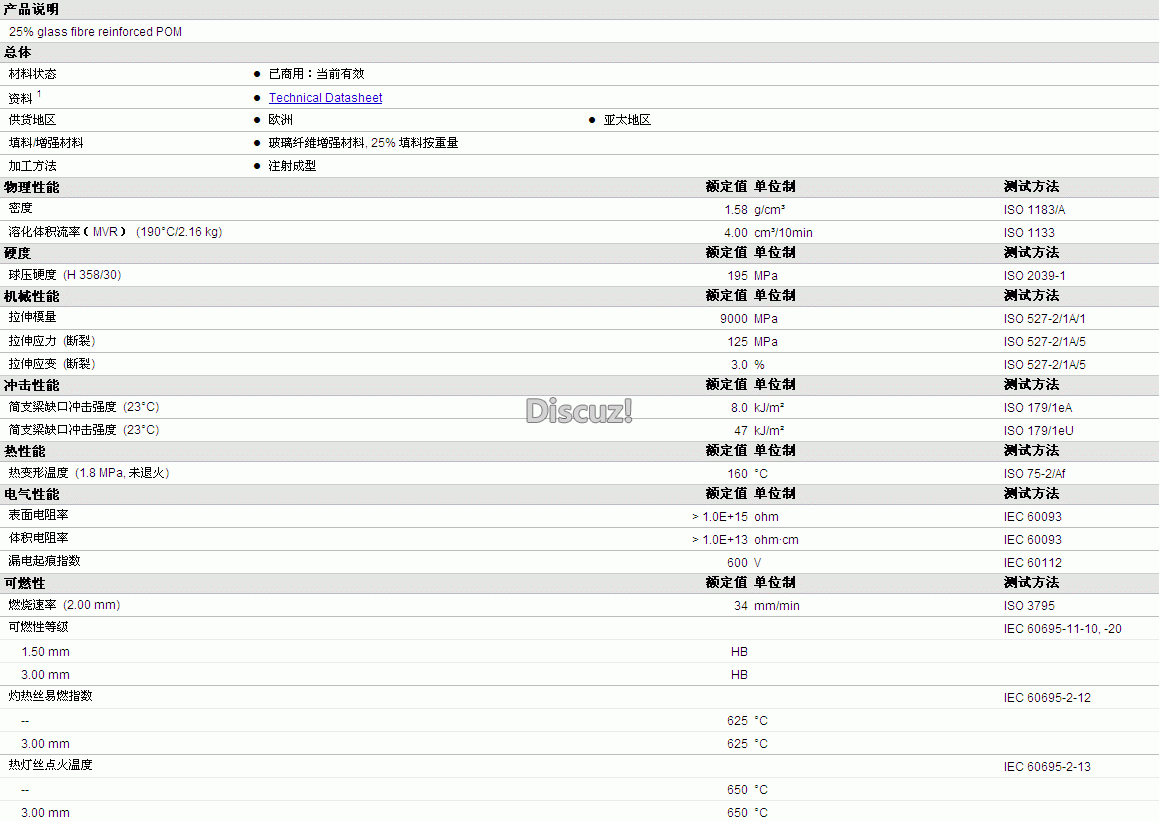Image resolution: width=1159 pixels, height=821 pixels.
Task: Open the Technical Datasheet link
Action: click(x=325, y=98)
